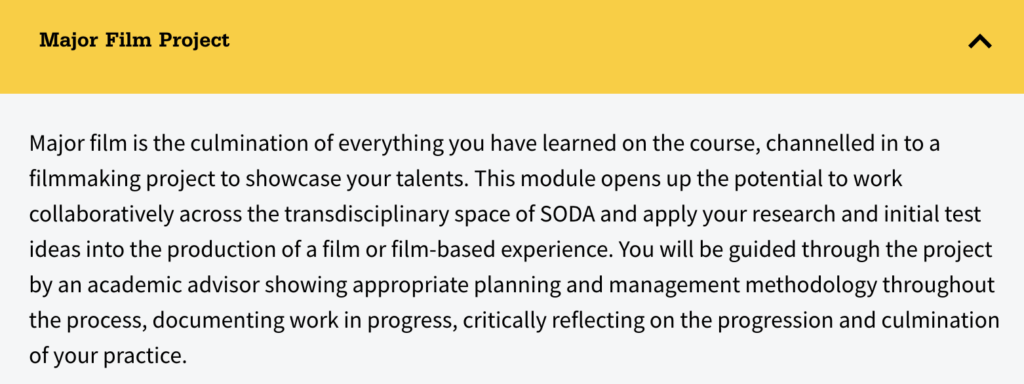Click the paragraph opening words 'Major film is'
Viewport: 1024px width, 384px height.
86,144
